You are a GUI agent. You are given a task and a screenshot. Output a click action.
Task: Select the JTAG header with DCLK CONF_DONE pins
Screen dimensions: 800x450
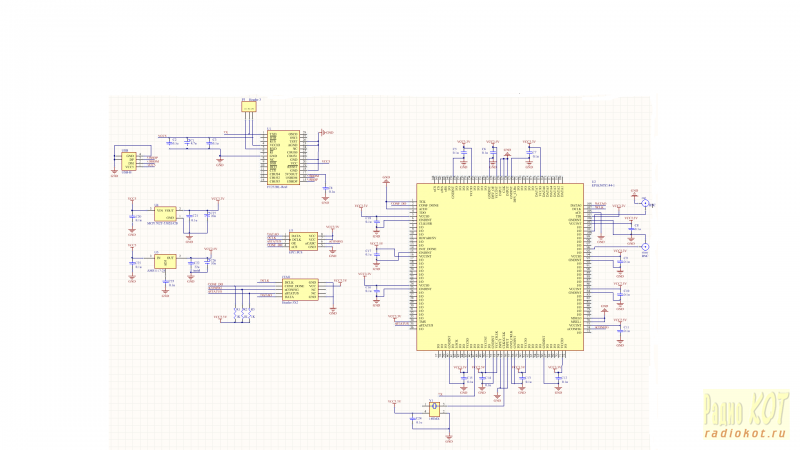pos(300,290)
